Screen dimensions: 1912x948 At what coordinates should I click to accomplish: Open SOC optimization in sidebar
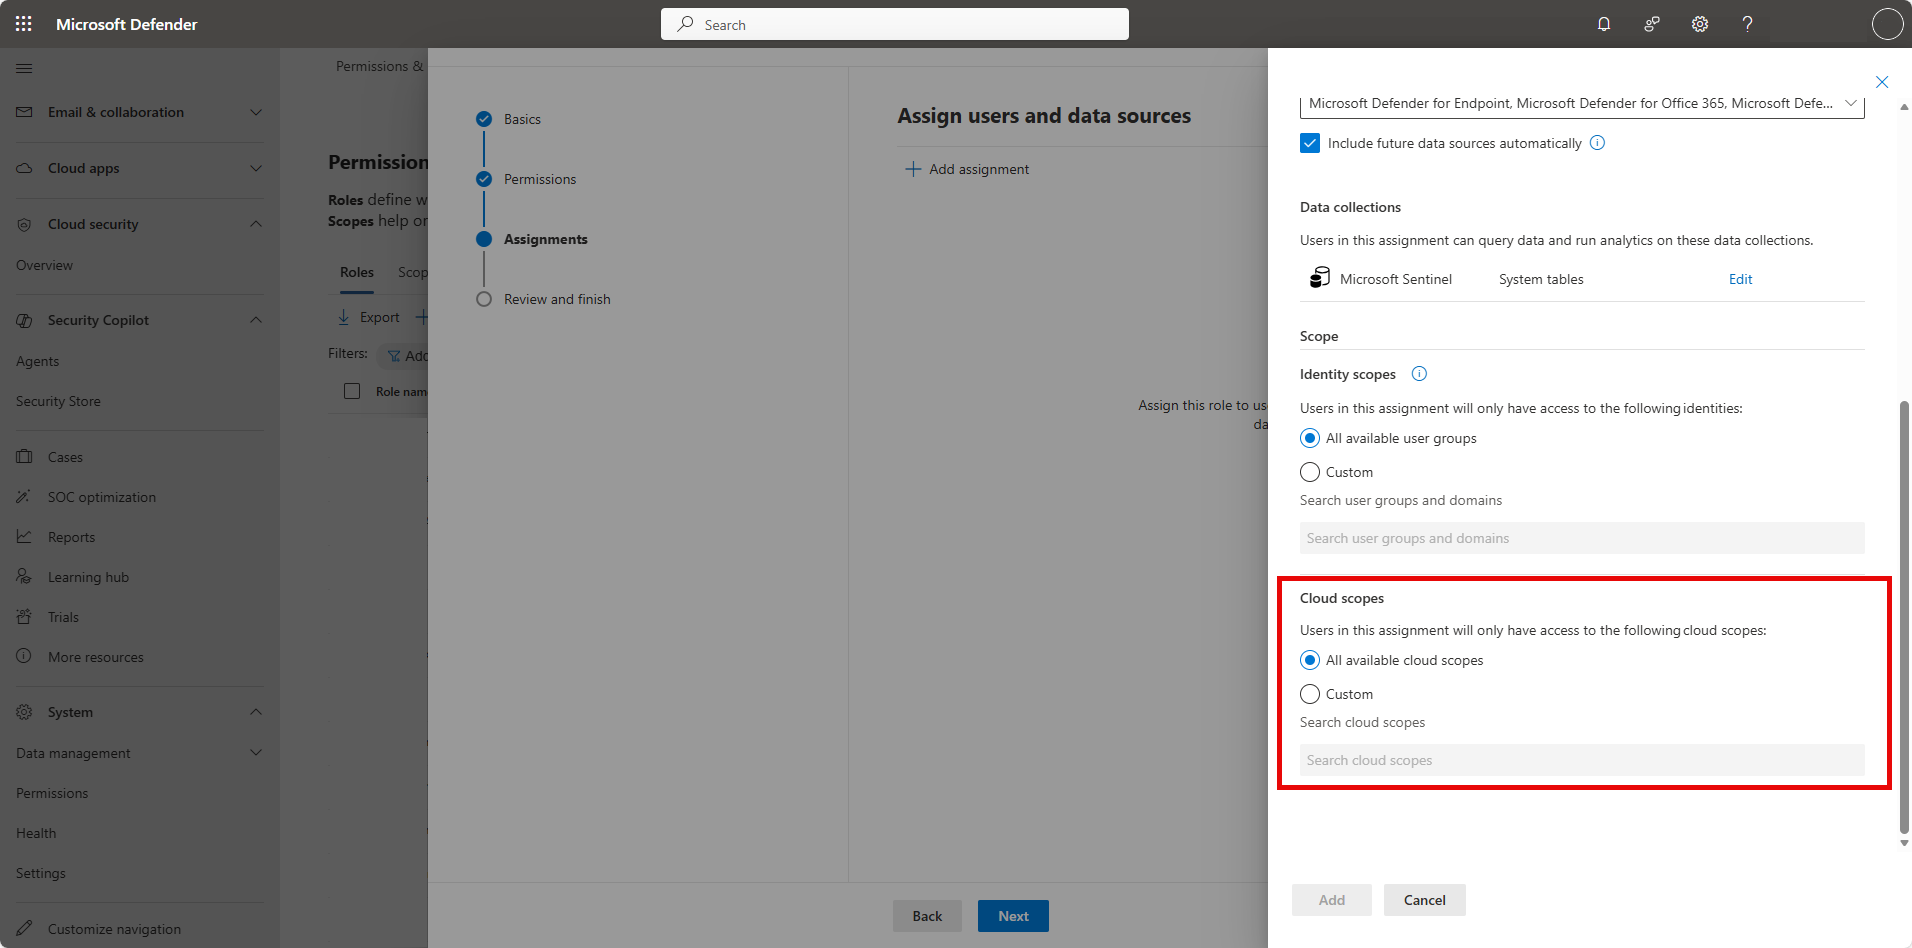tap(102, 497)
